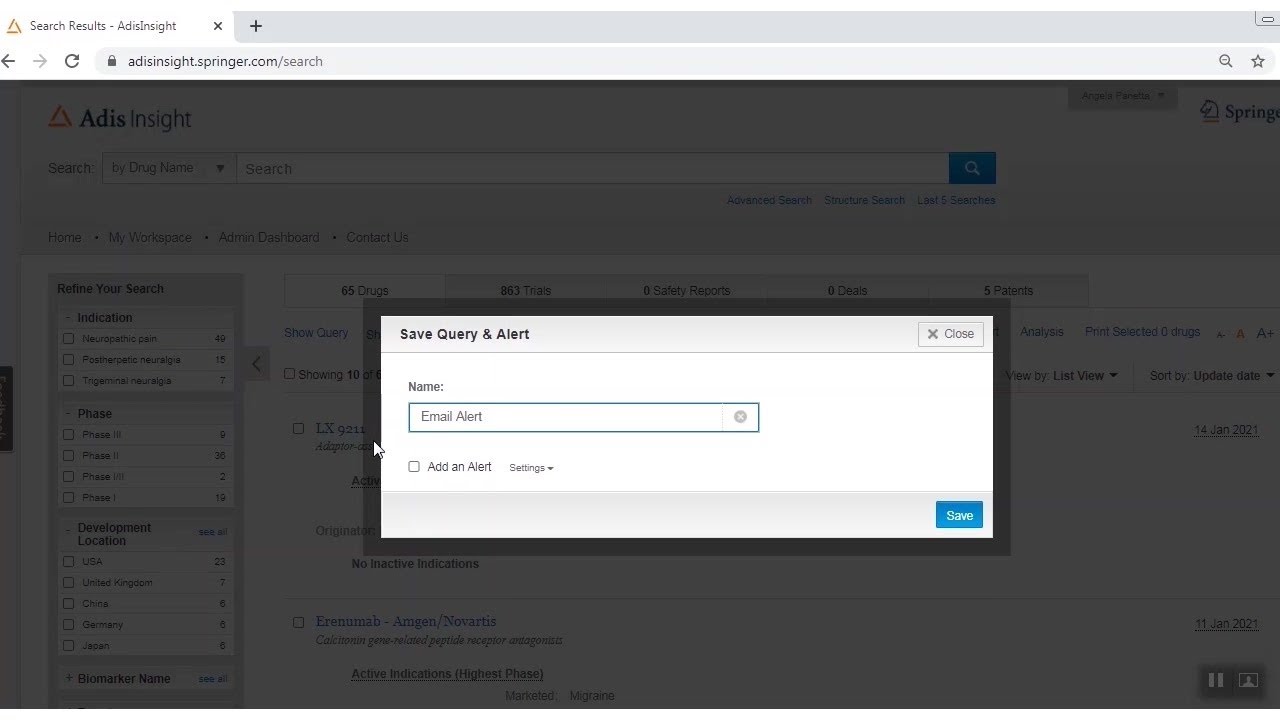Open the Structure Search link
This screenshot has width=1280, height=720.
(864, 200)
